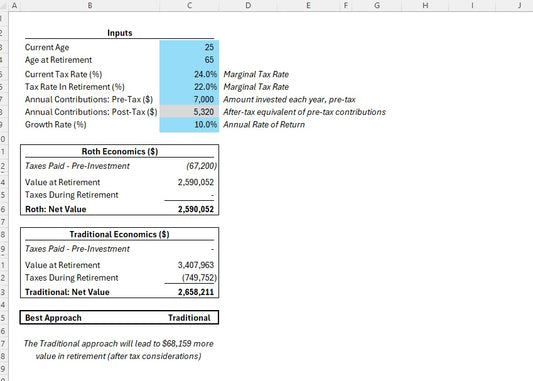Select Roth Value at Retirement 2,590,052 cell
Viewport: 533px width, 381px height.
tap(195, 182)
